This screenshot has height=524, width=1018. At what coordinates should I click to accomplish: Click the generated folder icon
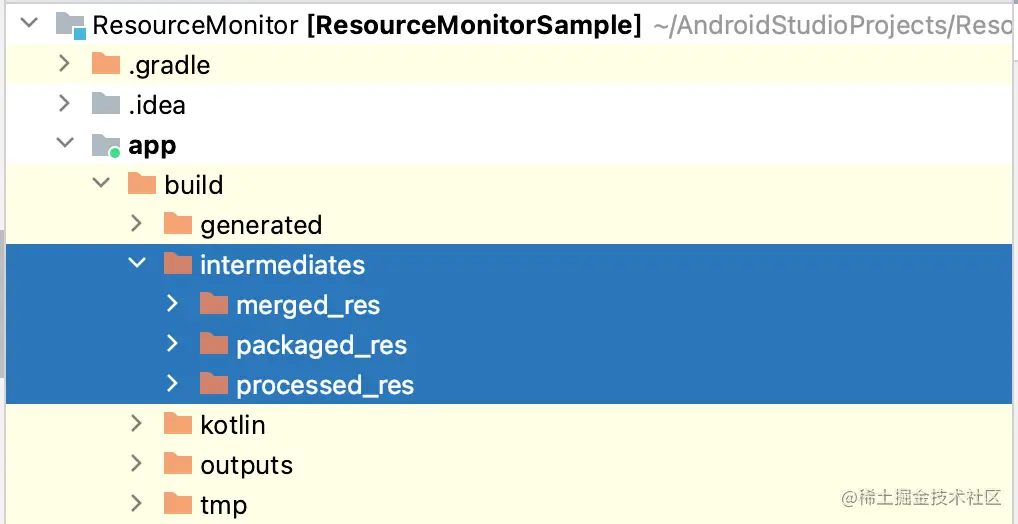[x=178, y=224]
